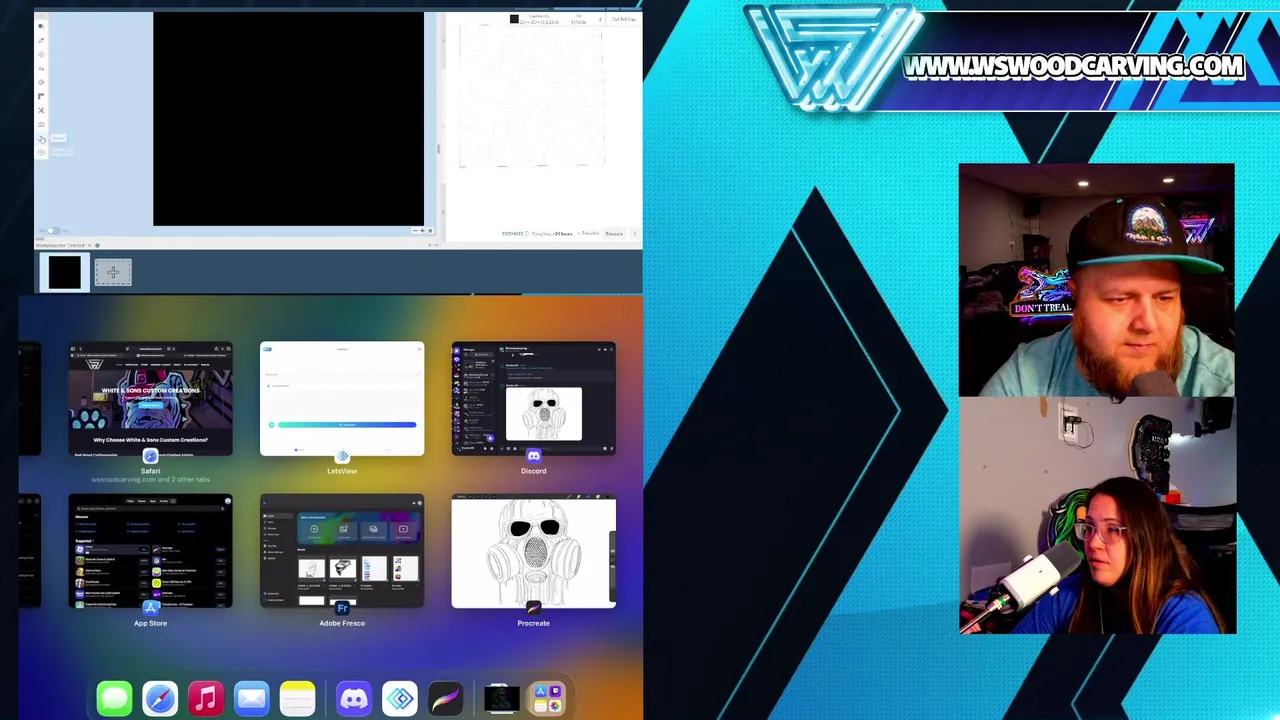Click the Aa text tool icon
Viewport: 1280px width, 720px height.
(41, 68)
